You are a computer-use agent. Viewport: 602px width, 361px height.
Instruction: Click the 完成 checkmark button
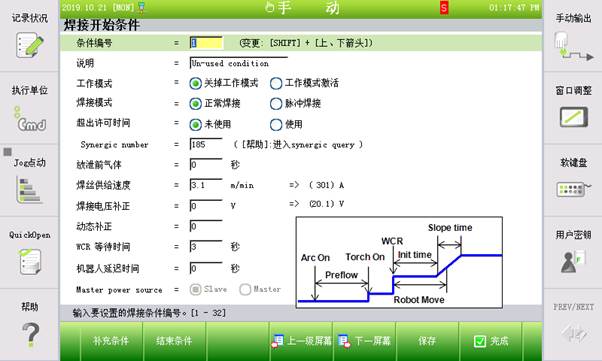(491, 341)
